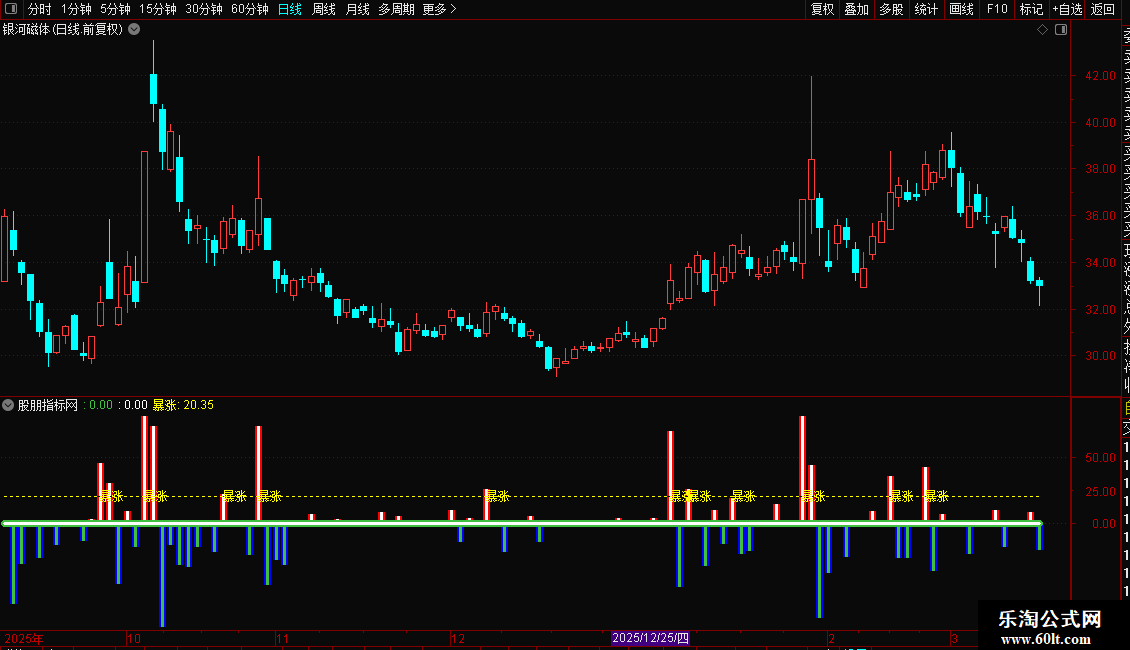Select the 5分钟 period tab

pyautogui.click(x=115, y=9)
